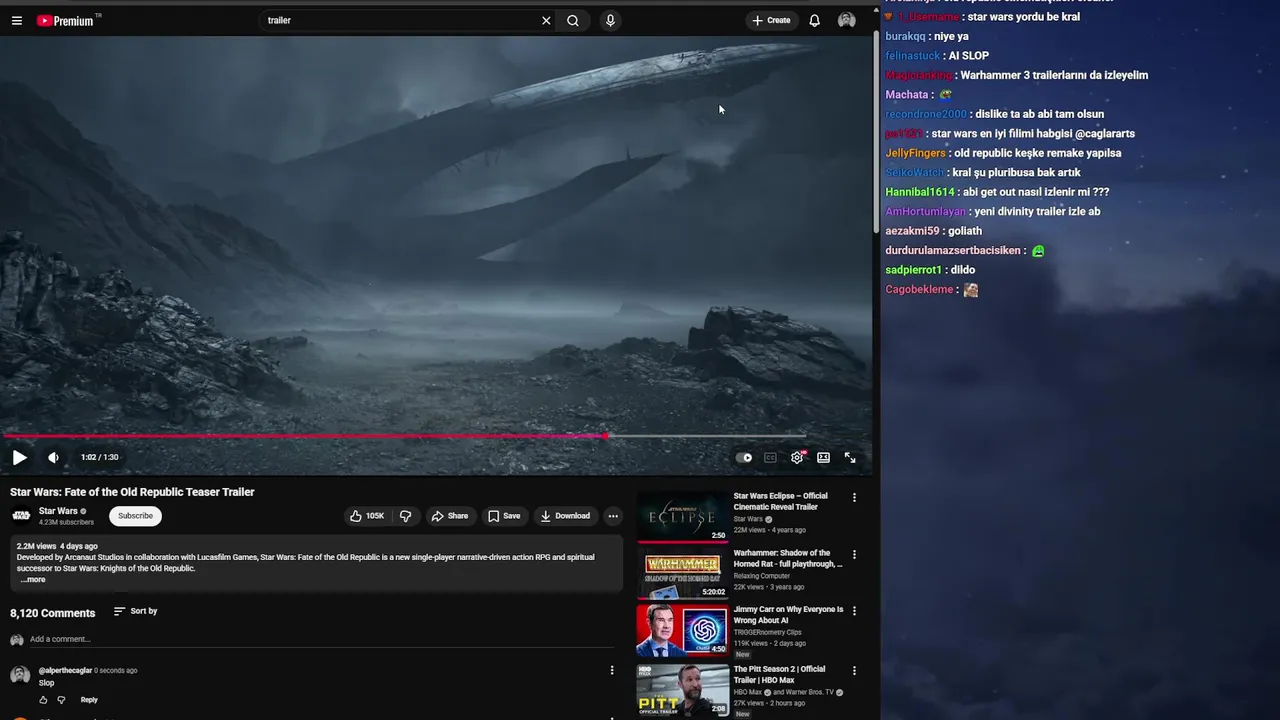Reply to the 'Slop' comment
This screenshot has width=1280, height=720.
pyautogui.click(x=89, y=700)
